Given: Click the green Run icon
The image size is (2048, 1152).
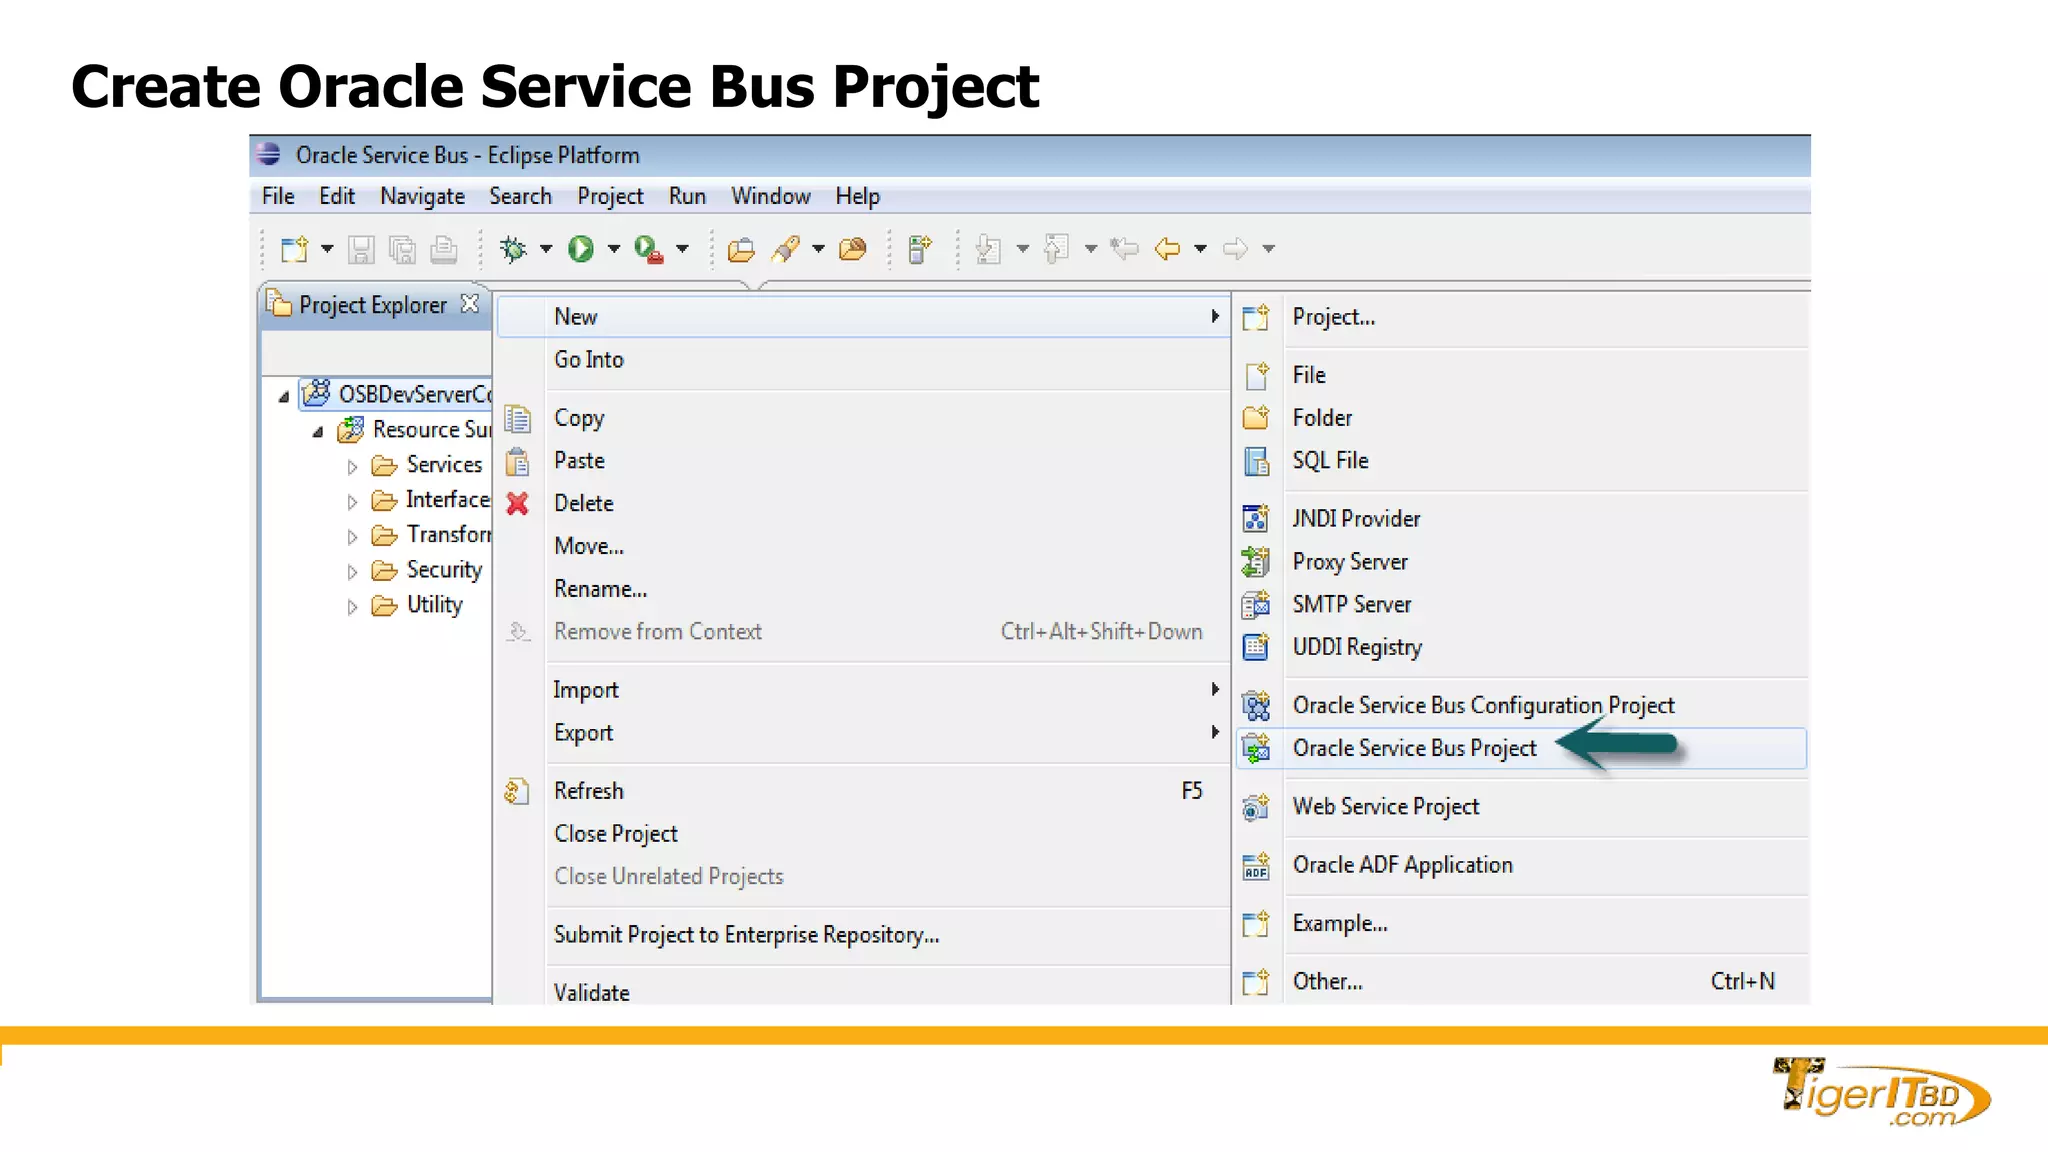Looking at the screenshot, I should click(581, 249).
